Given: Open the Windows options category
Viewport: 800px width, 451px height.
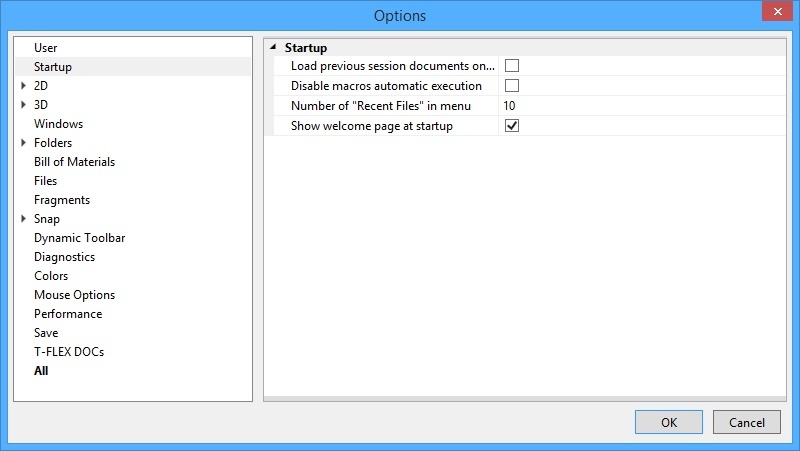Looking at the screenshot, I should point(58,124).
